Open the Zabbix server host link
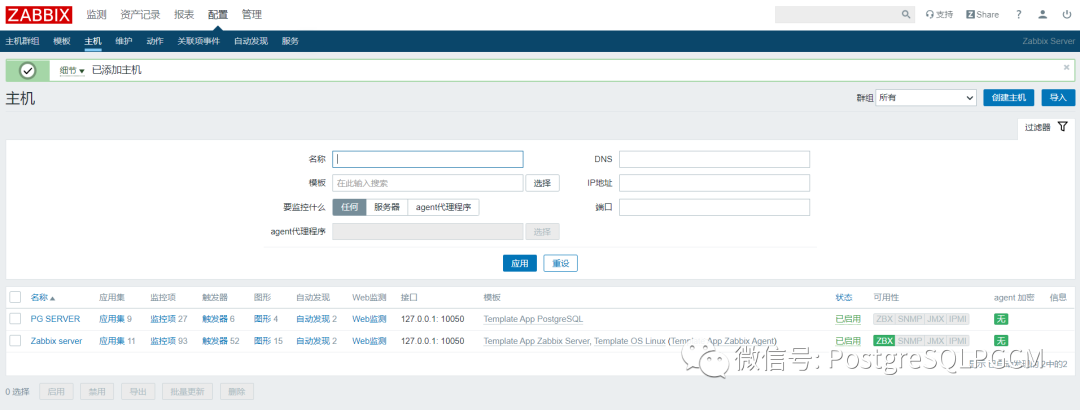The width and height of the screenshot is (1080, 410). coord(56,340)
